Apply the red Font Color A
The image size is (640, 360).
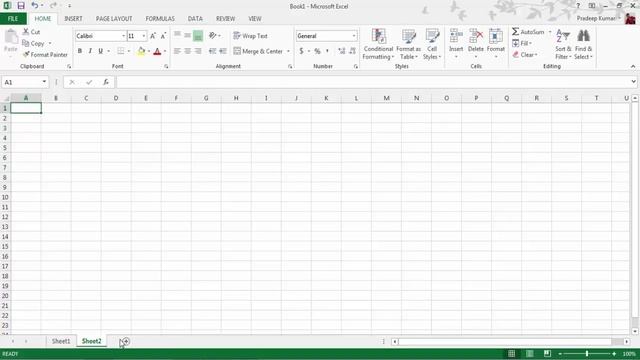coord(158,51)
